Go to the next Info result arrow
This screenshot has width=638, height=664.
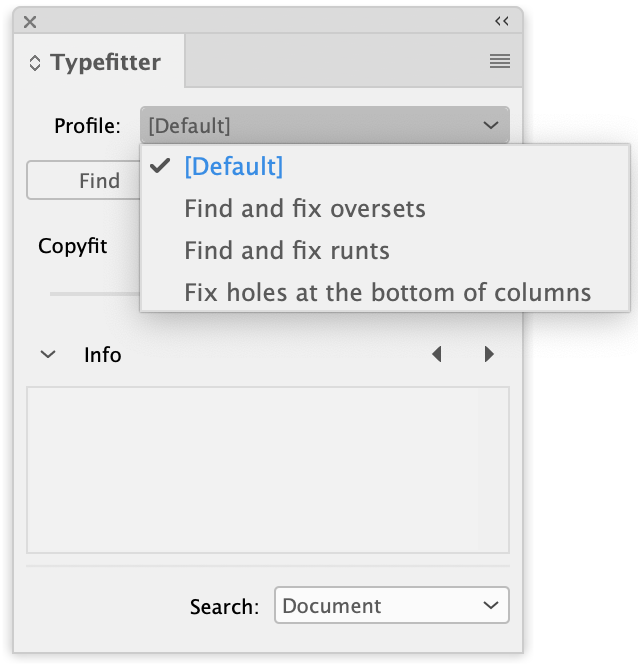click(x=489, y=354)
